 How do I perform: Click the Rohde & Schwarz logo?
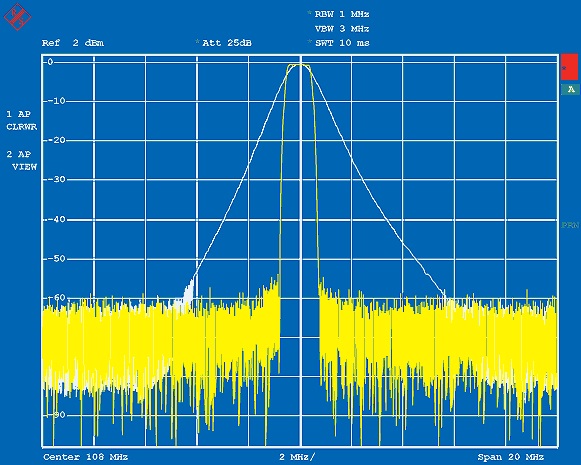click(x=17, y=17)
